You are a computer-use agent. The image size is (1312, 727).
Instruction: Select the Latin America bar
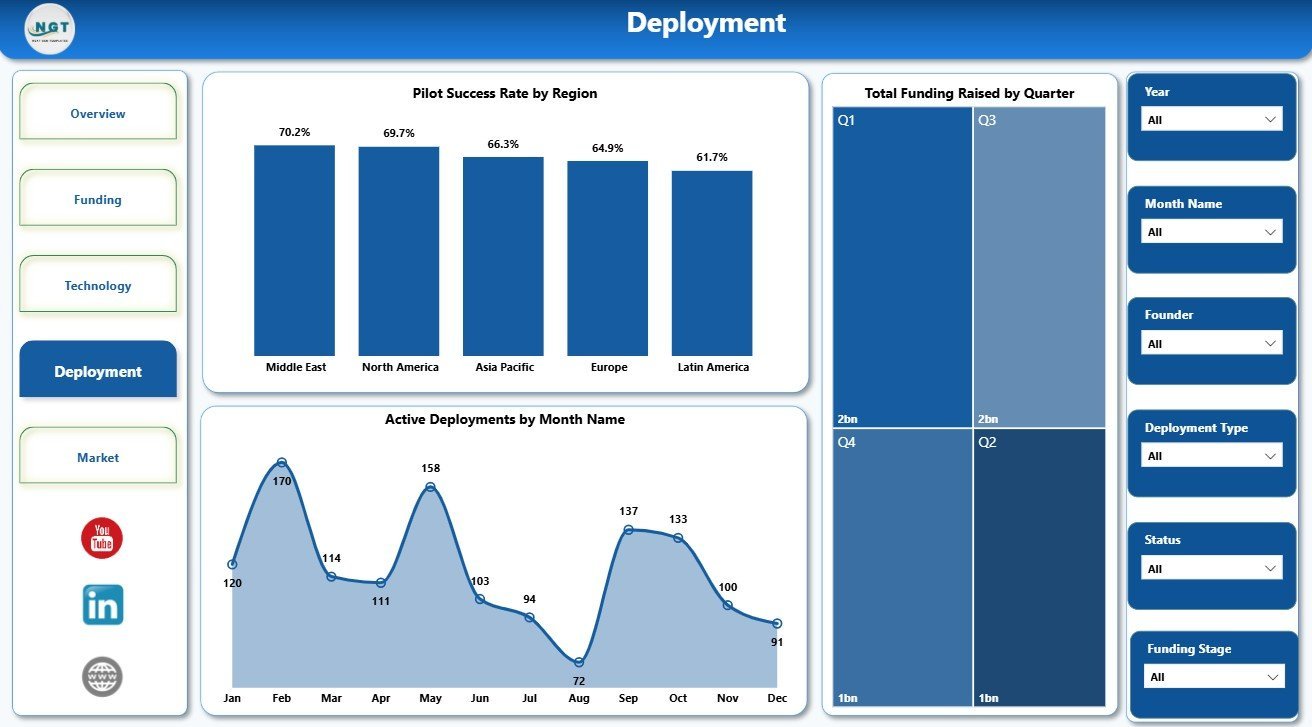[712, 263]
